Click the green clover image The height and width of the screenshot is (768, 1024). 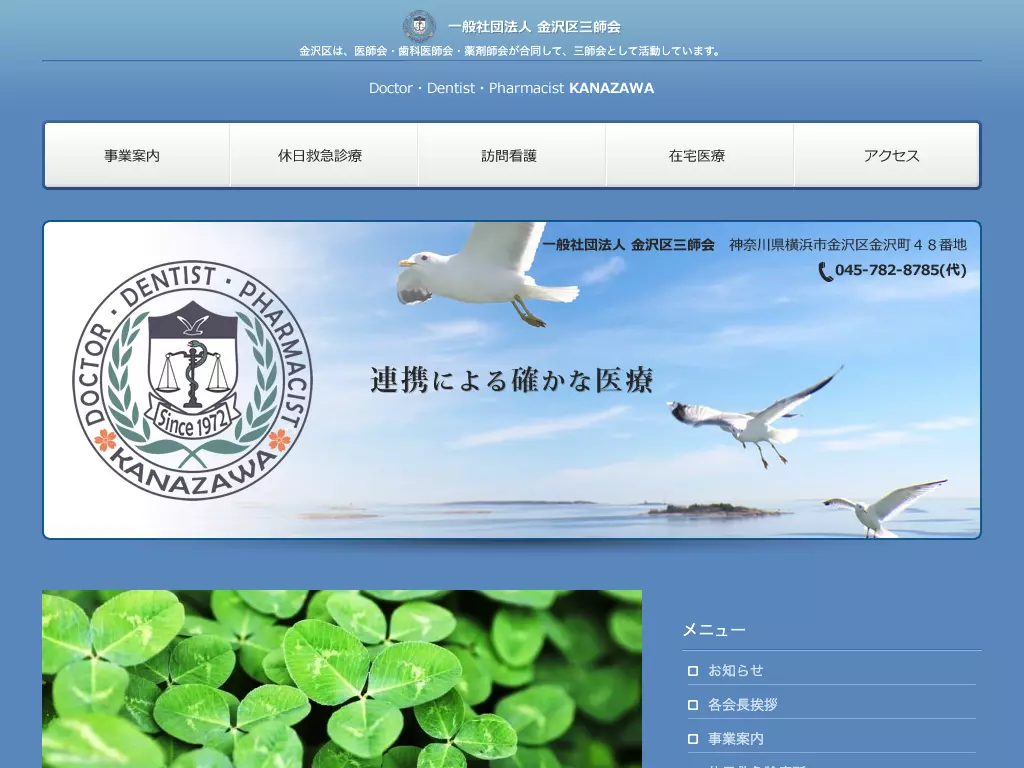coord(342,679)
